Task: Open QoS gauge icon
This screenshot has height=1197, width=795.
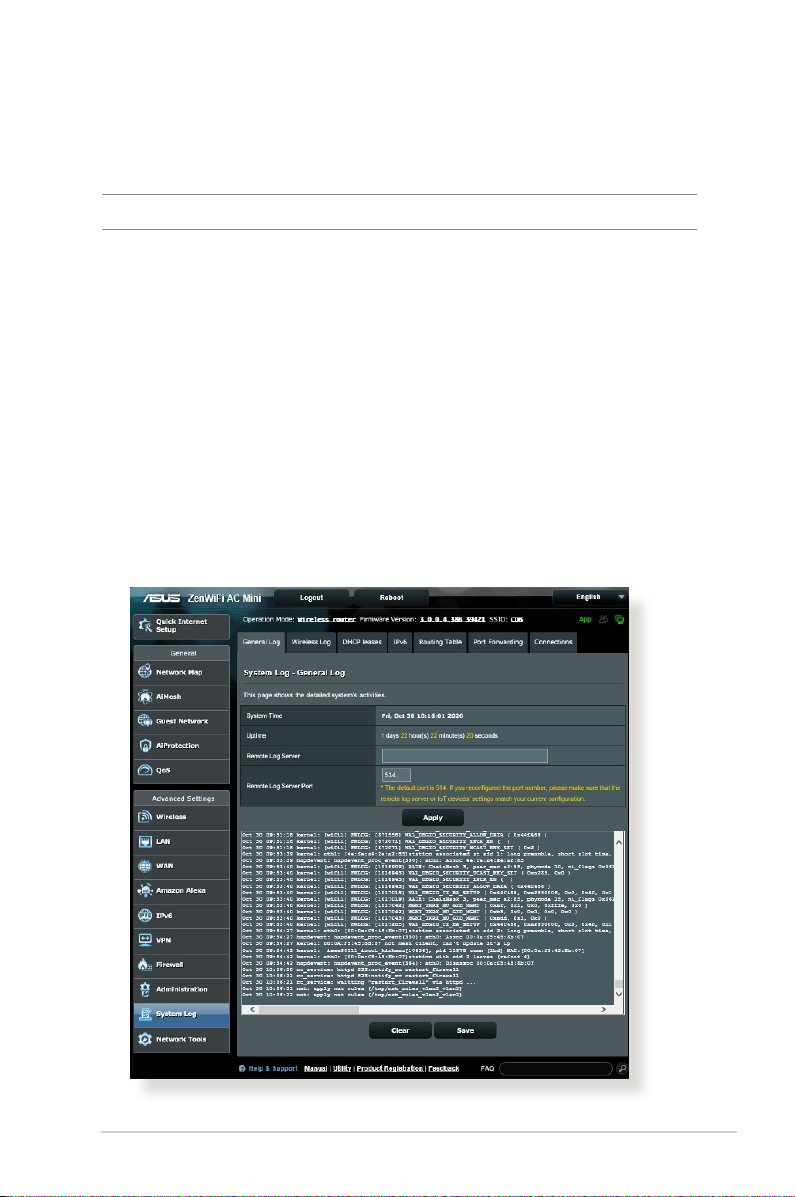Action: (144, 770)
